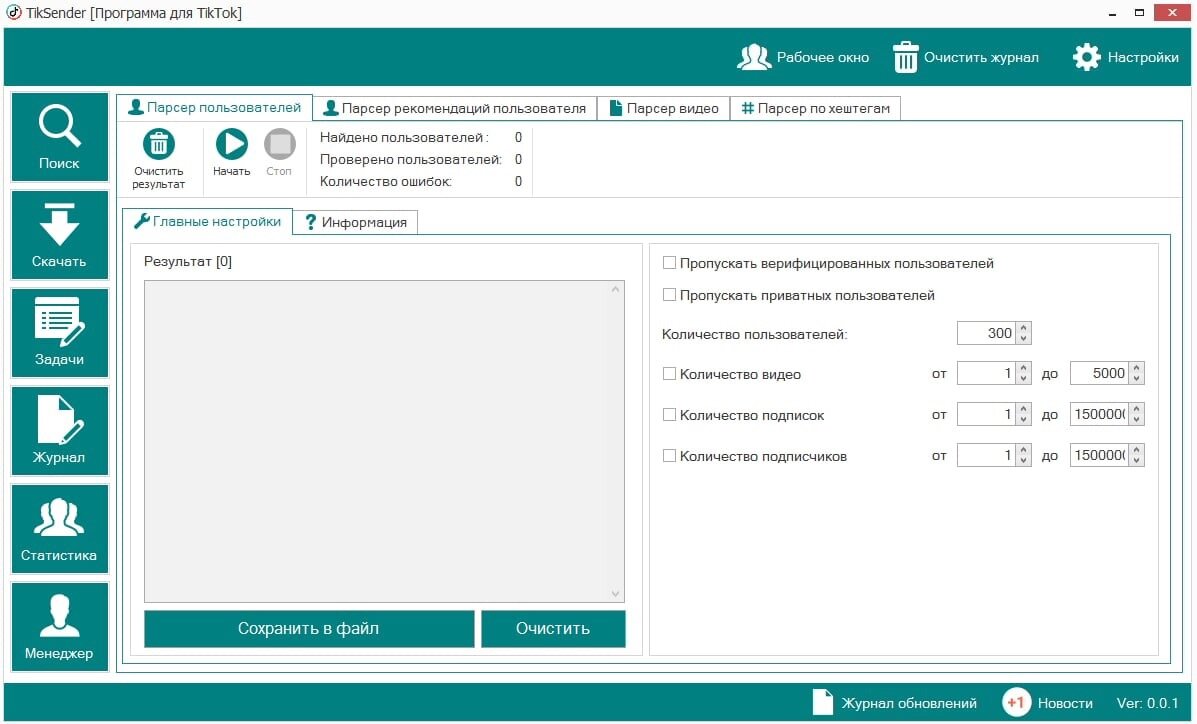
Task: Increase Количество видео 'до' value
Action: (1137, 368)
